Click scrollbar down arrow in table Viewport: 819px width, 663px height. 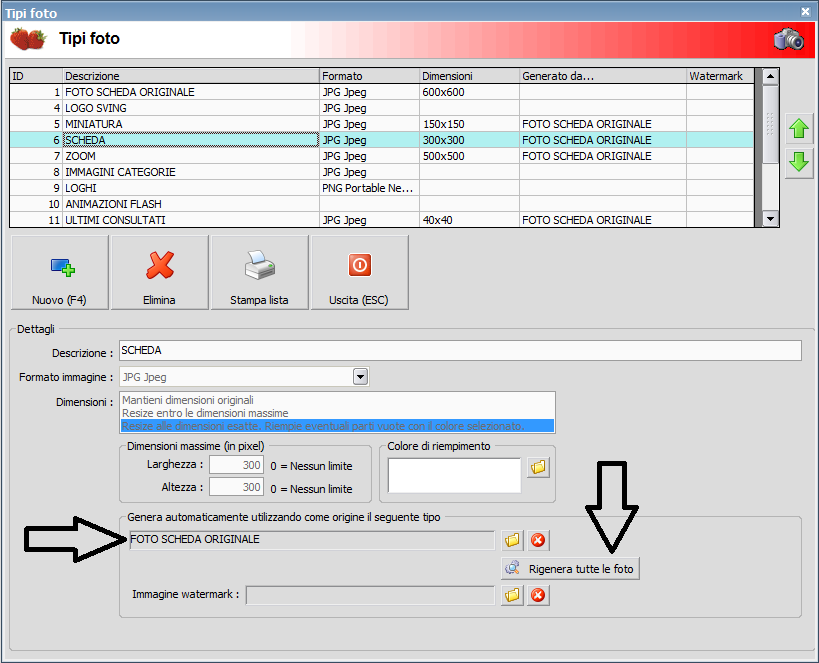pyautogui.click(x=770, y=219)
